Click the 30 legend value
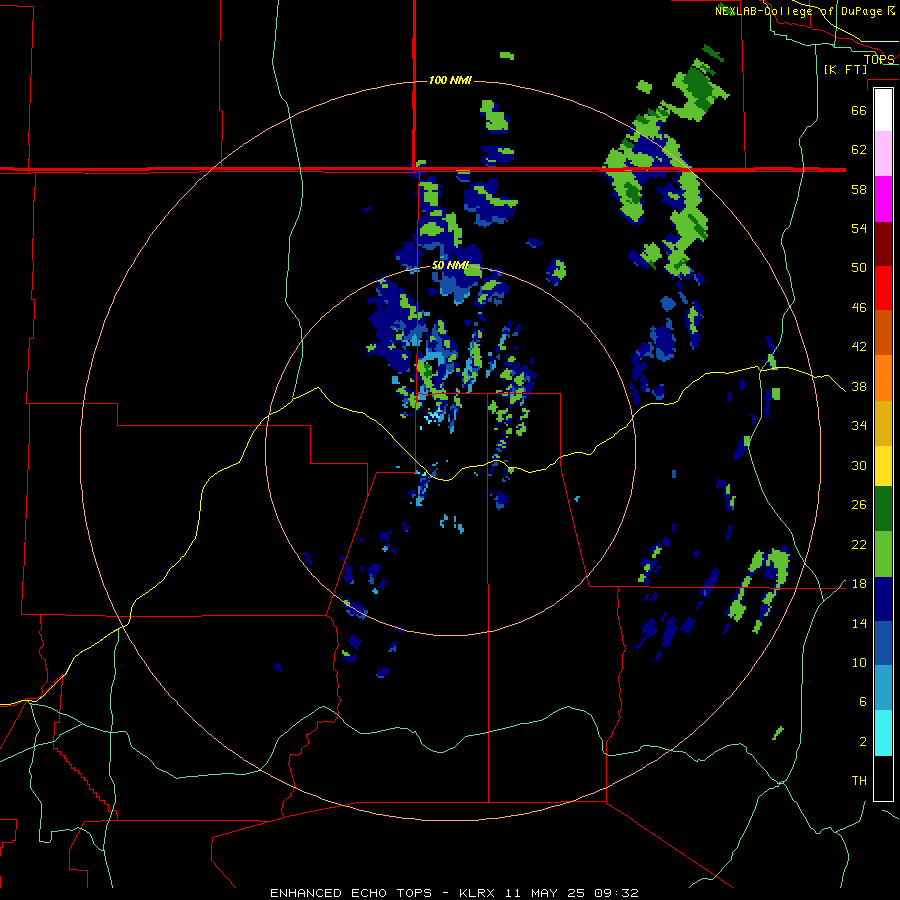The height and width of the screenshot is (900, 900). (x=859, y=465)
